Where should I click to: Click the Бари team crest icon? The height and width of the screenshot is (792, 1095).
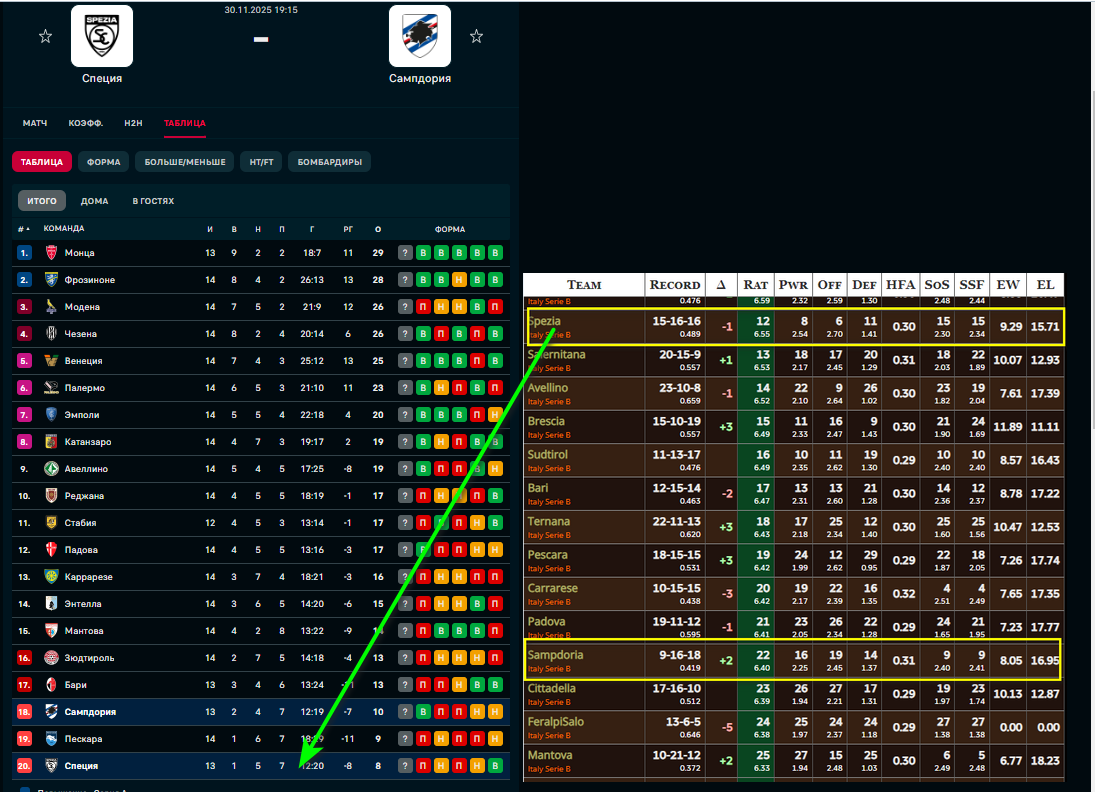pyautogui.click(x=51, y=685)
